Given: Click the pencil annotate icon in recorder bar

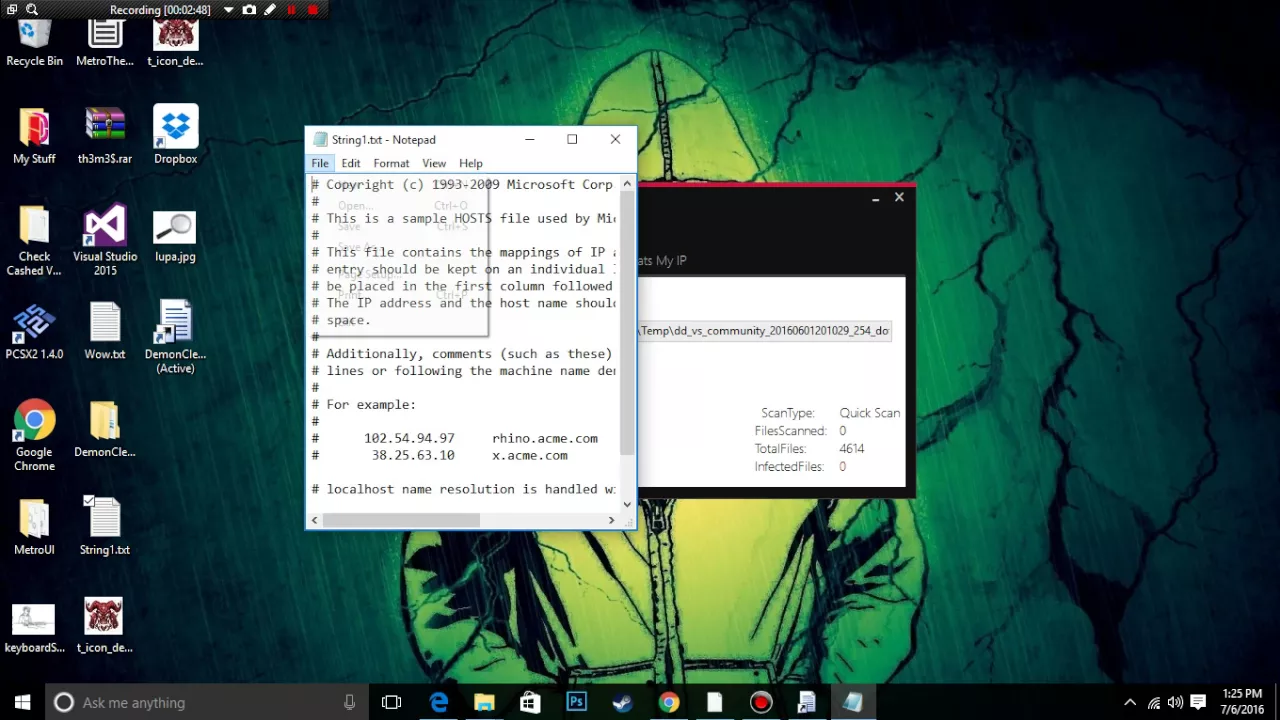Looking at the screenshot, I should point(270,10).
